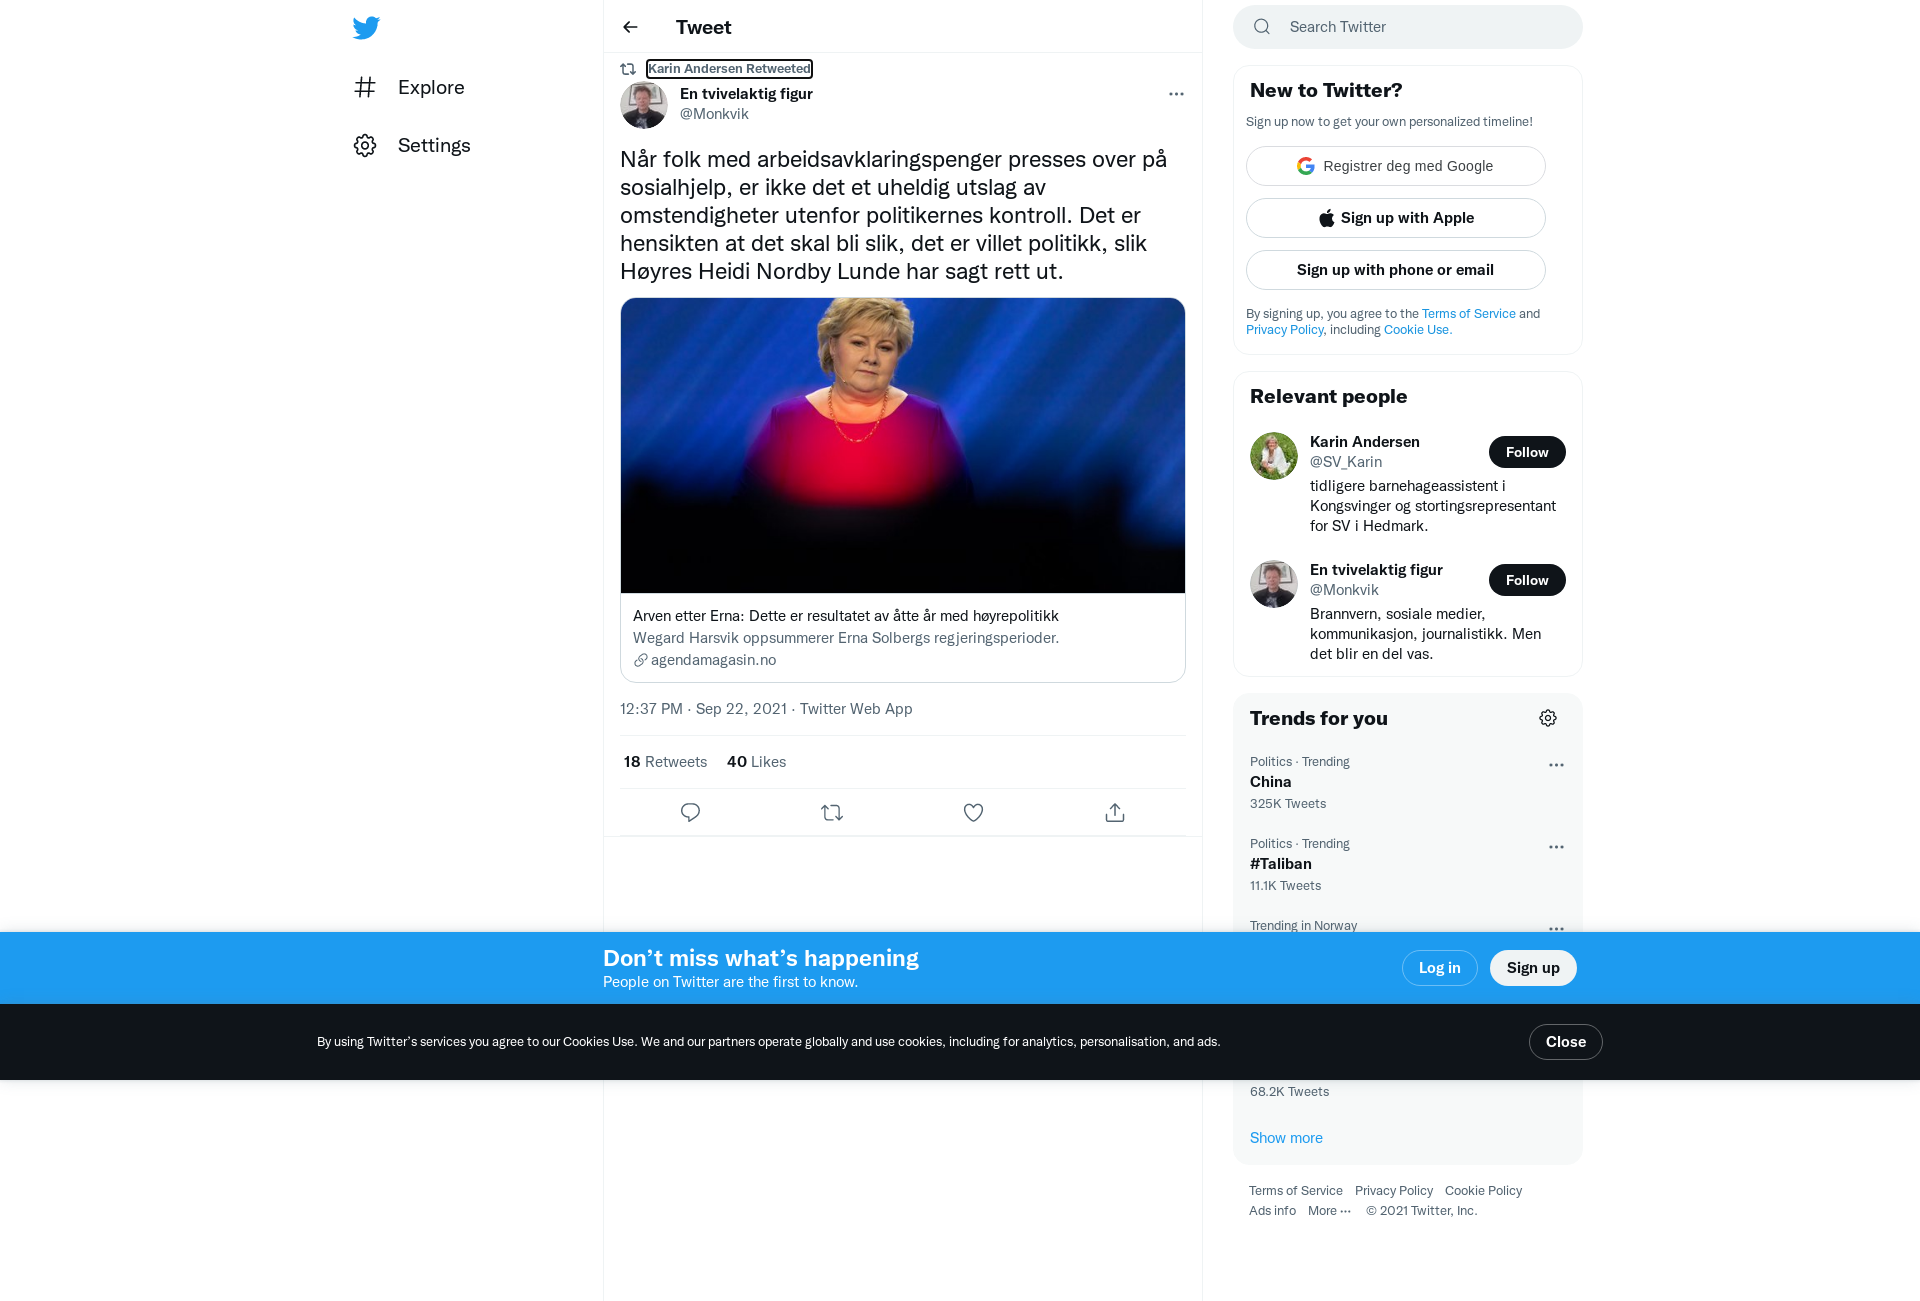Viewport: 1920px width, 1301px height.
Task: Follow En tvivelaktig figur
Action: click(x=1527, y=580)
